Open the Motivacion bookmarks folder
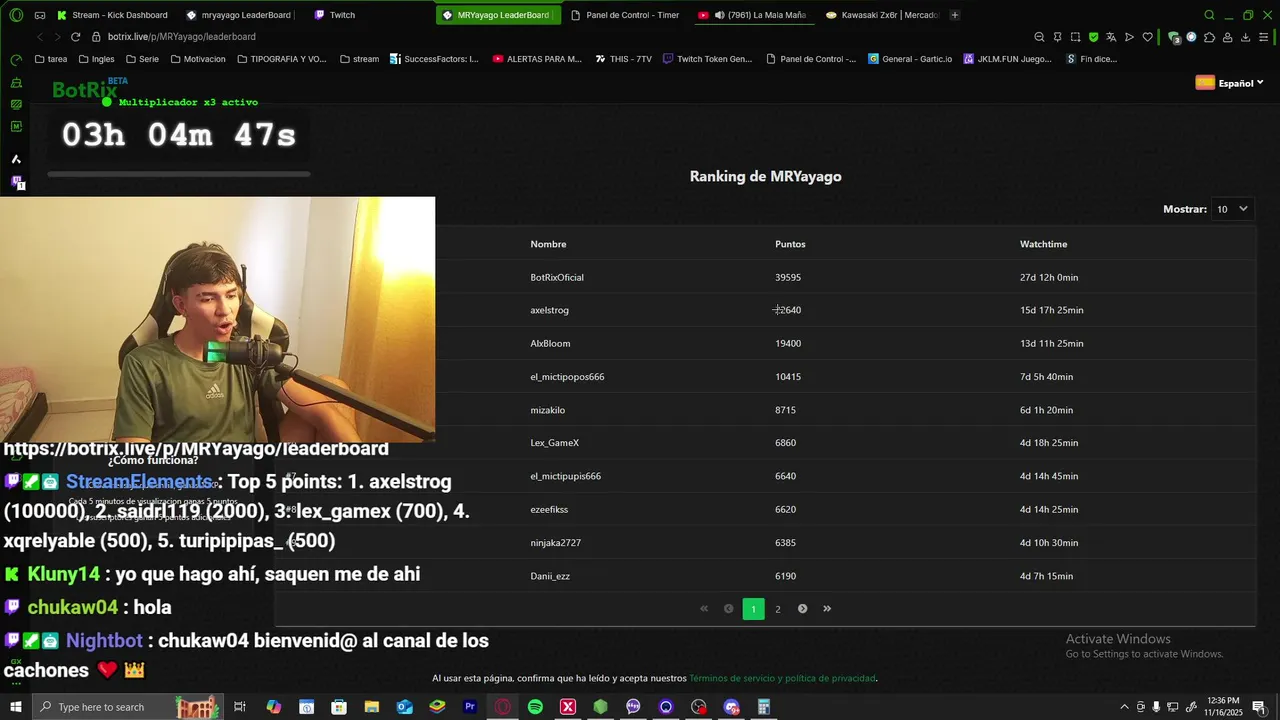Screen dimensions: 1280x720 [x=198, y=59]
